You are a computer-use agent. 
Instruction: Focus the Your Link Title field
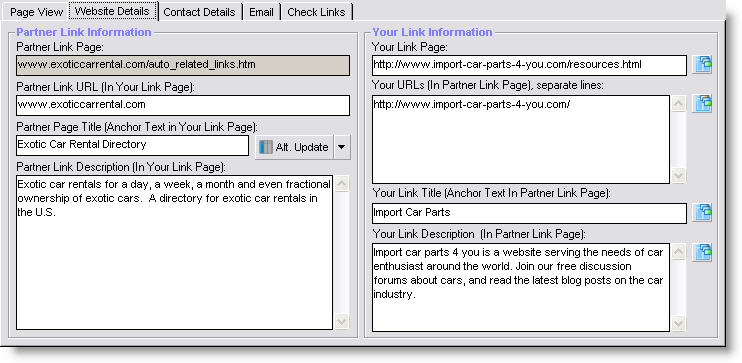[x=529, y=213]
